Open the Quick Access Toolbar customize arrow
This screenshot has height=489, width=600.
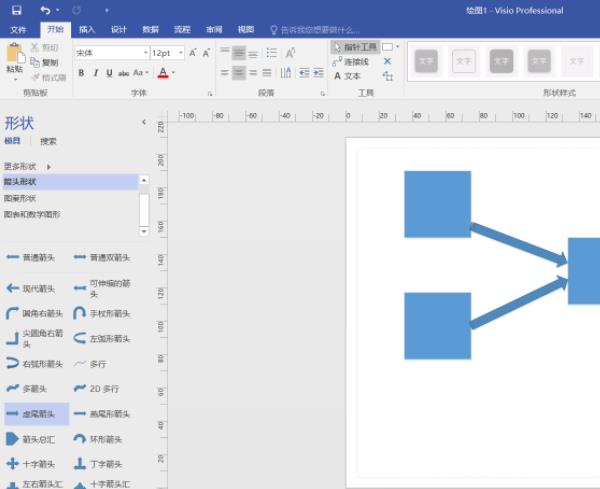pos(107,10)
